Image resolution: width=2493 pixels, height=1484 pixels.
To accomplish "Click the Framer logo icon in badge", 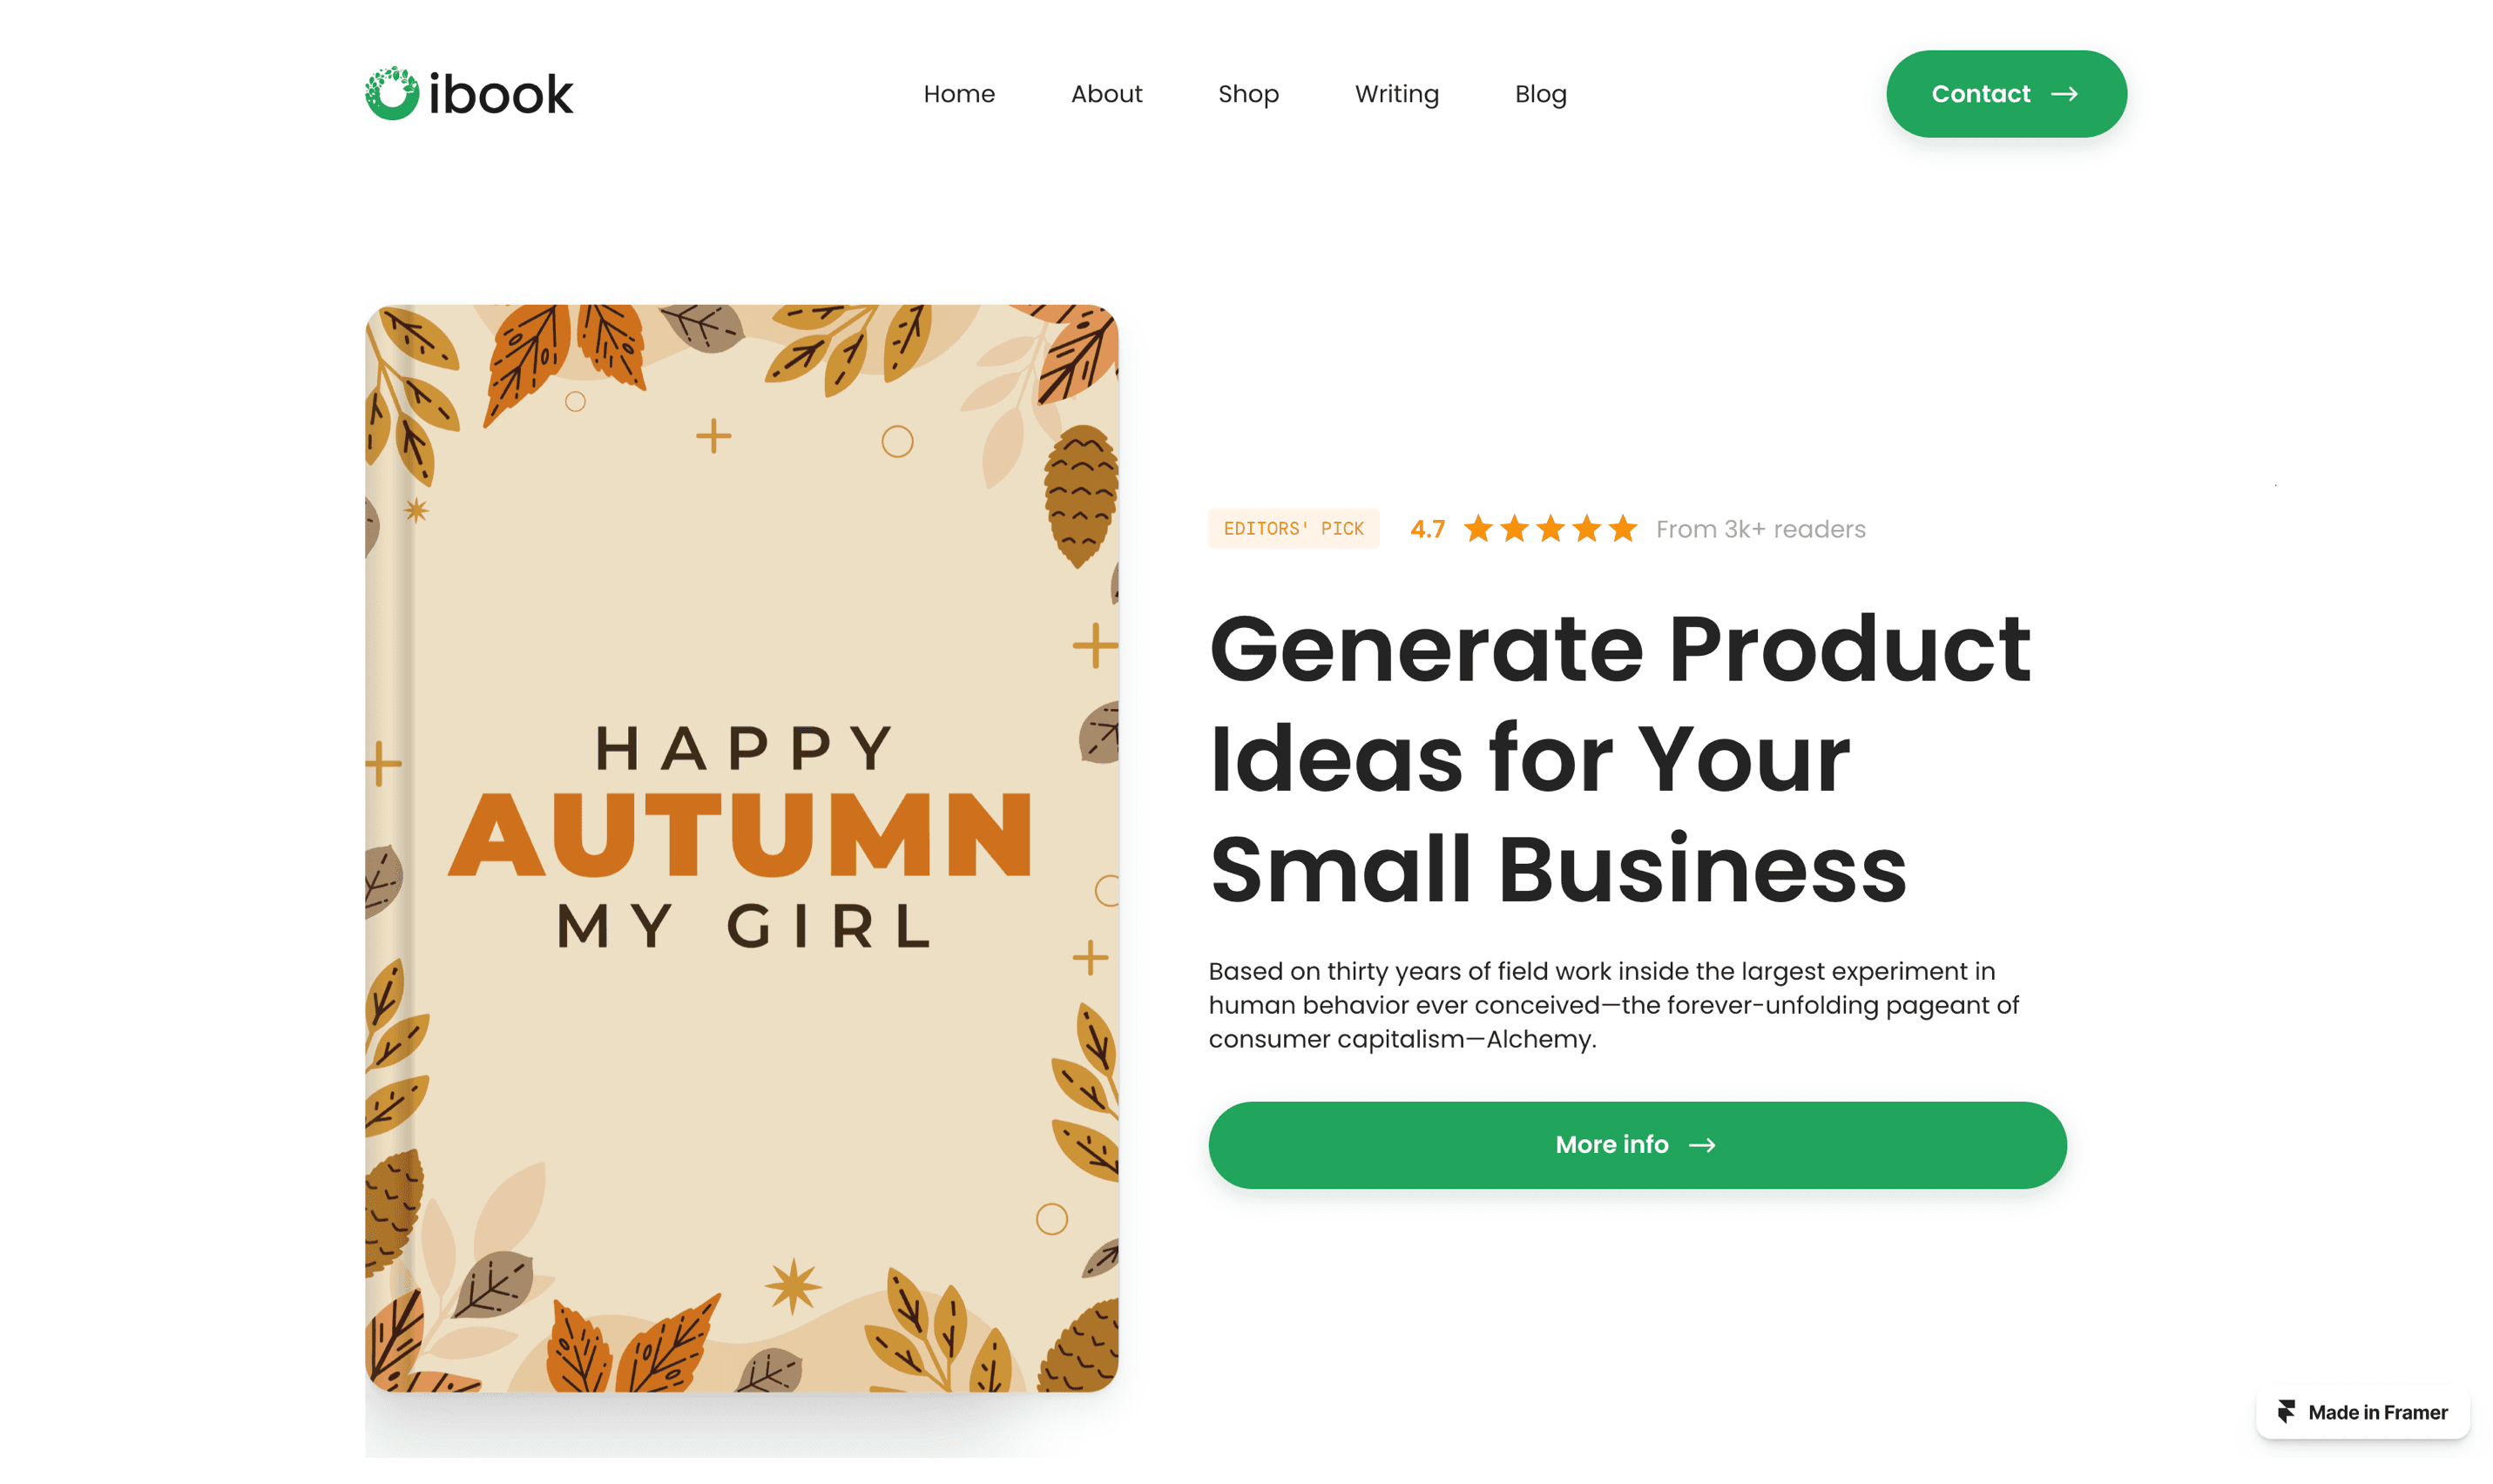I will pos(2286,1411).
